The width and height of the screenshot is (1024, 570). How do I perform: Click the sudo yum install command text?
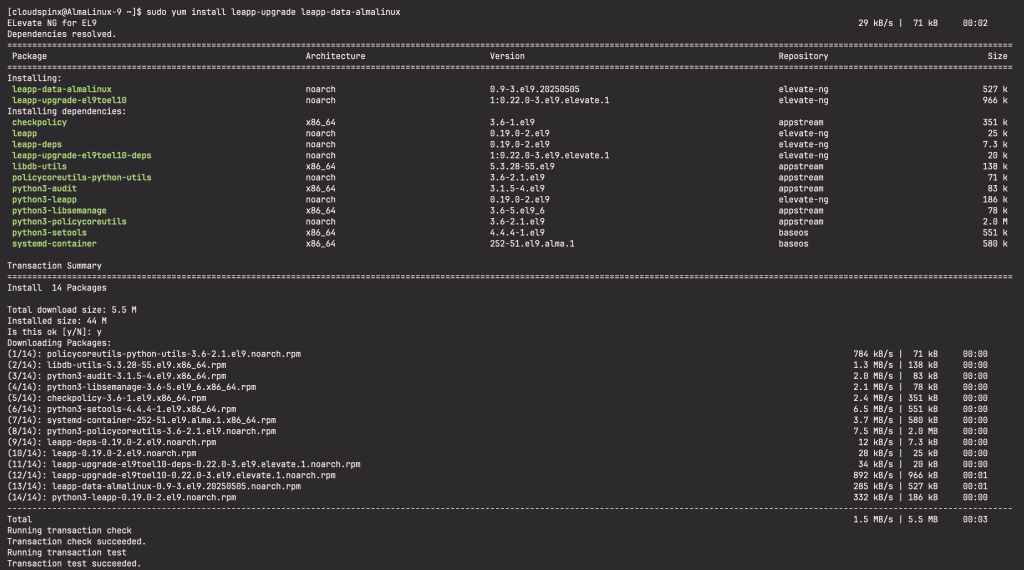pos(274,12)
